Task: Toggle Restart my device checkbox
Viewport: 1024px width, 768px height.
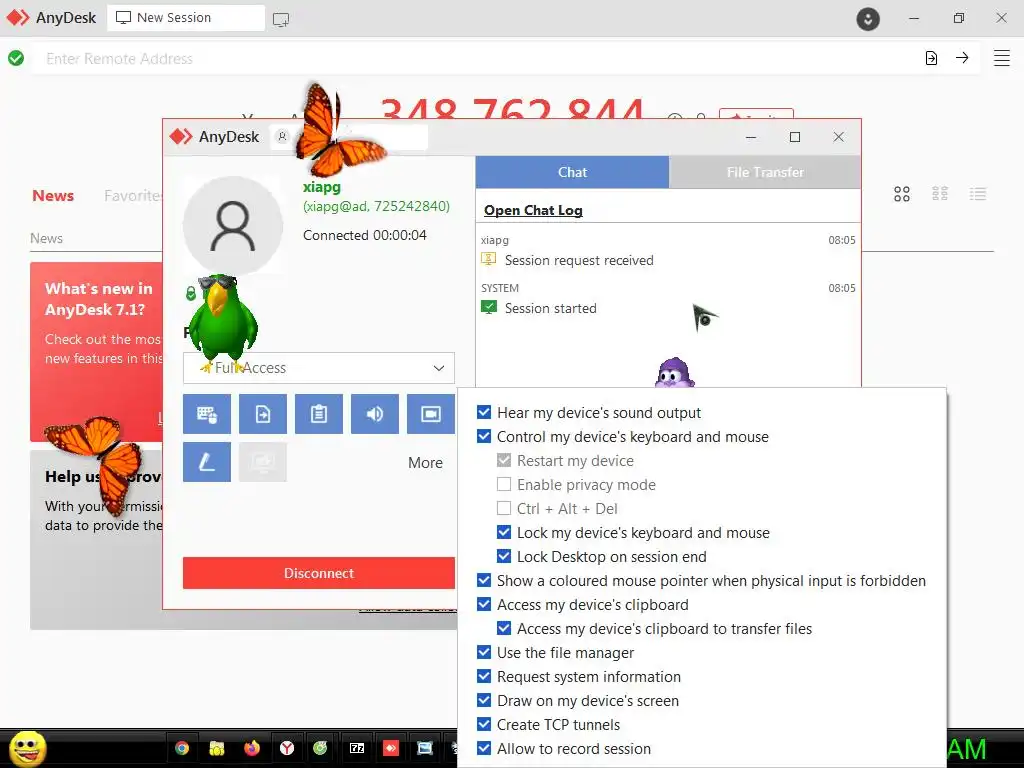Action: [504, 461]
